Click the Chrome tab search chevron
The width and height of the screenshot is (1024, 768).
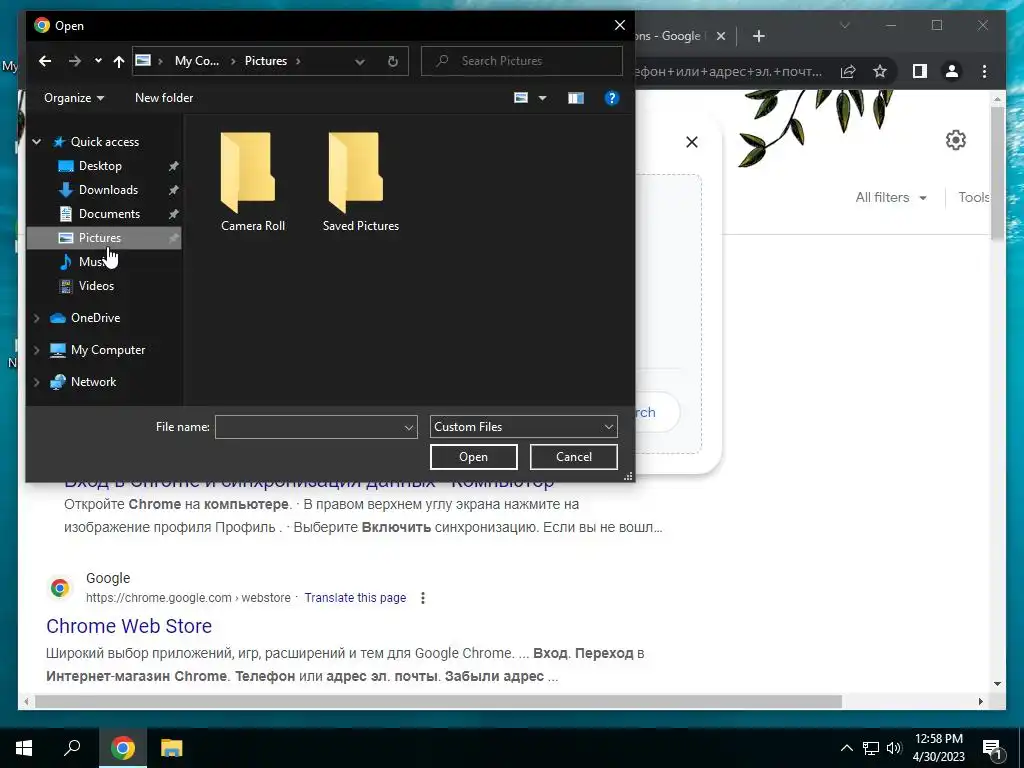pos(844,25)
